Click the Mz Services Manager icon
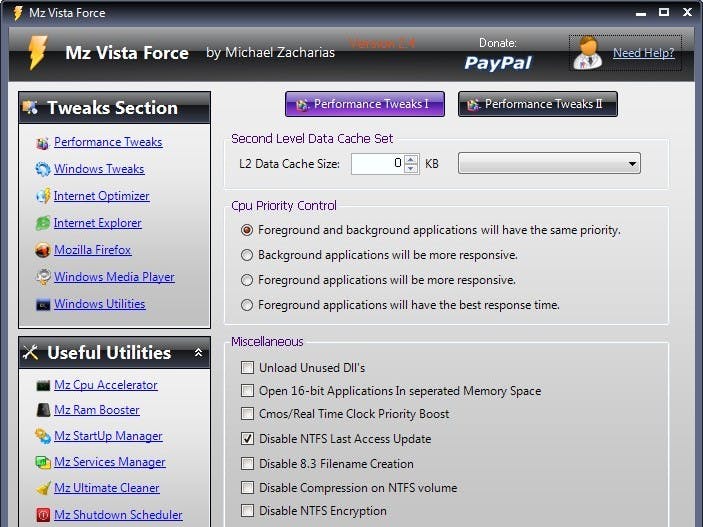This screenshot has width=703, height=527. [x=43, y=462]
